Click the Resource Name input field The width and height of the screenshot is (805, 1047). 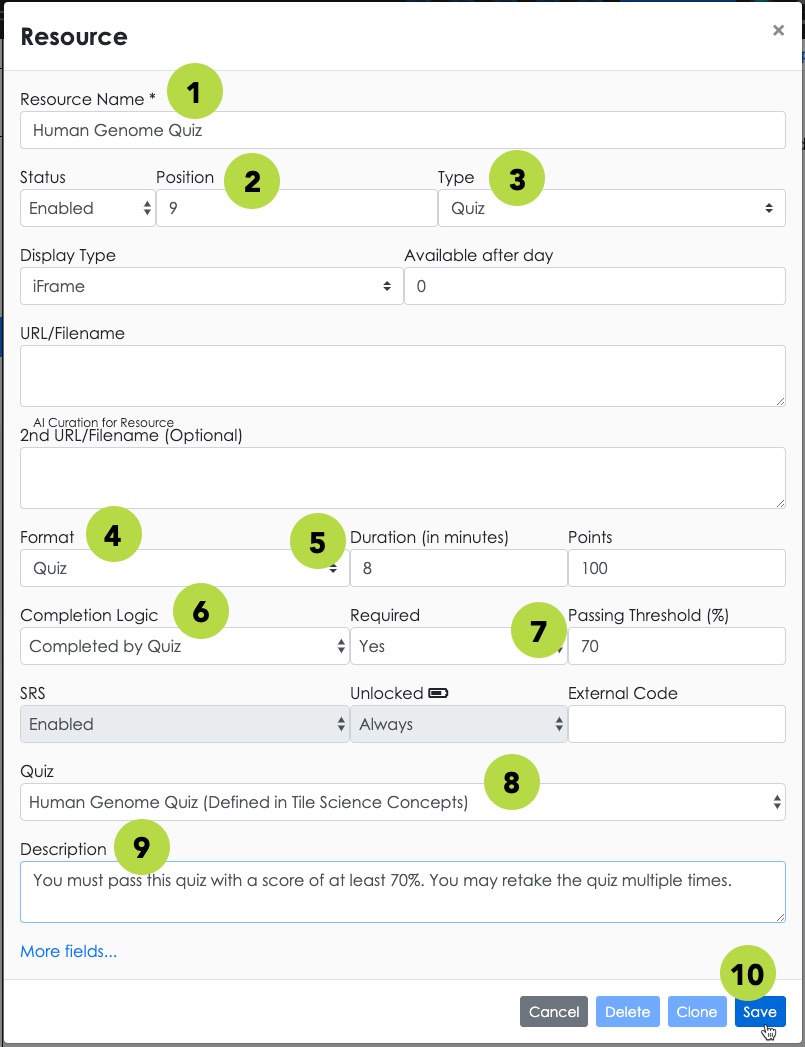402,130
